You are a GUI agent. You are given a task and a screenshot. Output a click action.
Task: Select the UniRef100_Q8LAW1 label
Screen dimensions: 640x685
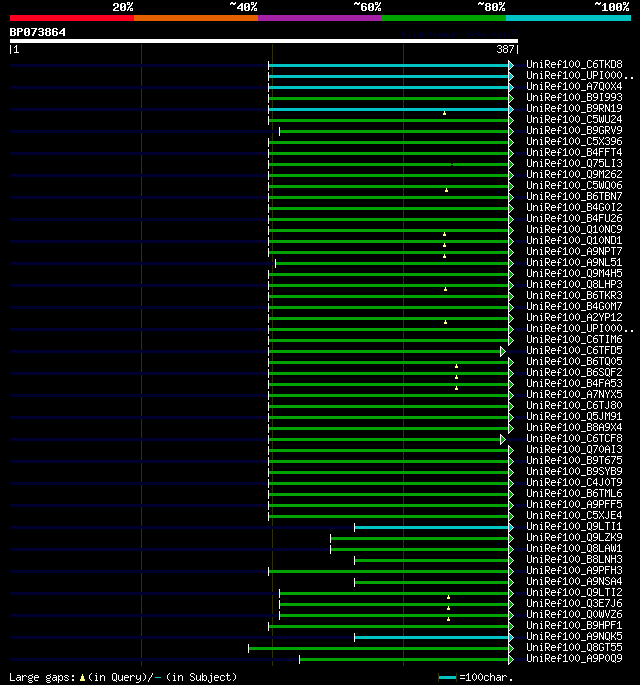click(x=574, y=548)
